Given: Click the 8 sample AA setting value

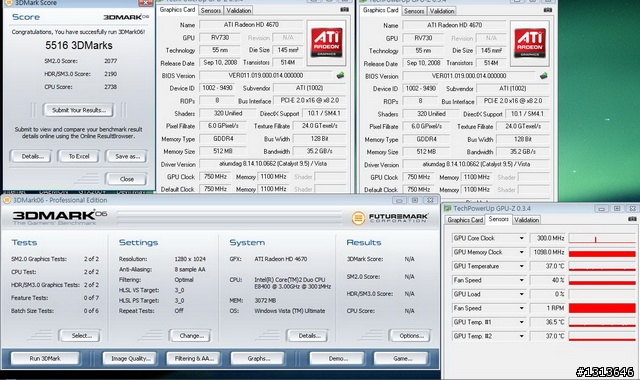Looking at the screenshot, I should click(190, 269).
